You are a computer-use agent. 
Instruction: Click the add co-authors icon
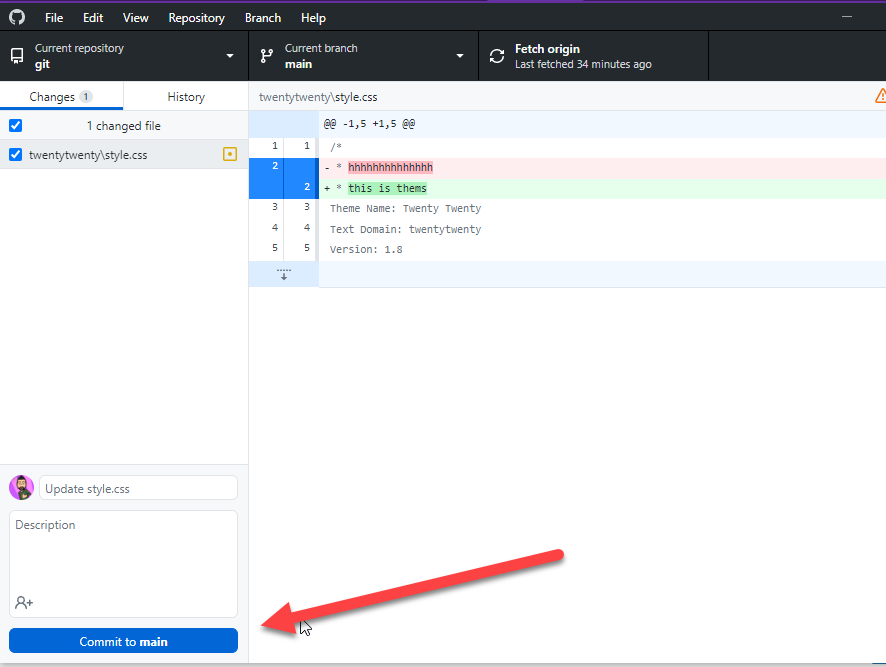[x=24, y=603]
